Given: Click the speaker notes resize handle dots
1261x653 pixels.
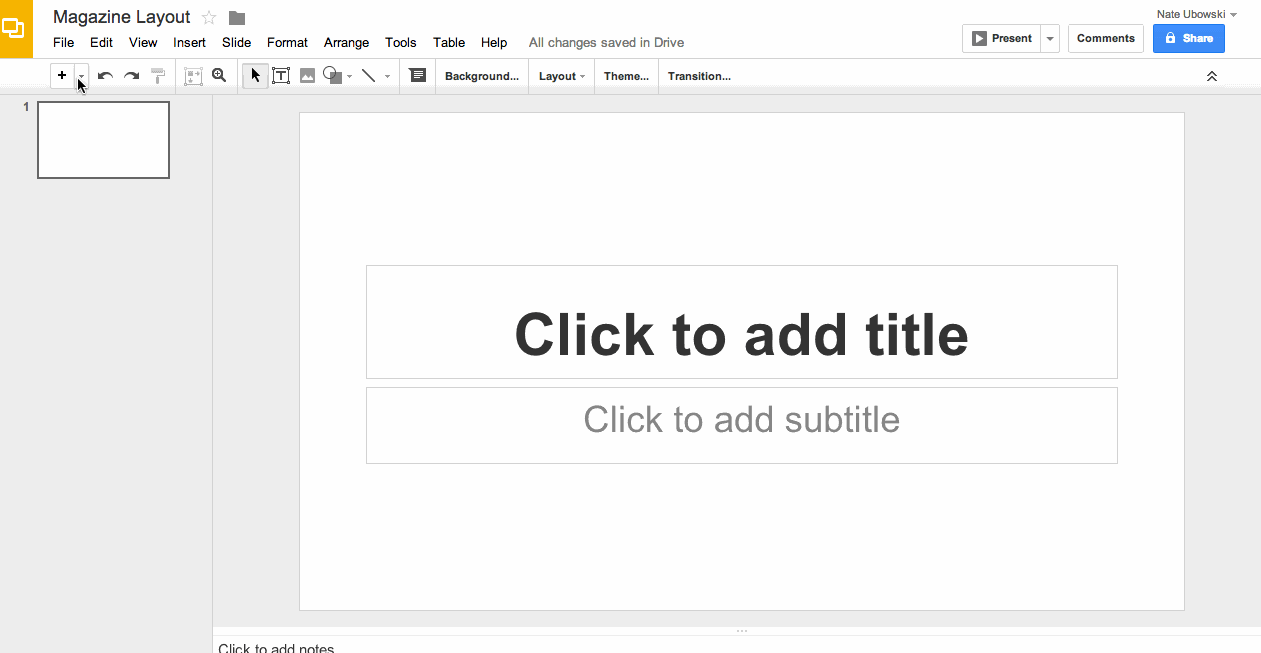Looking at the screenshot, I should 742,631.
